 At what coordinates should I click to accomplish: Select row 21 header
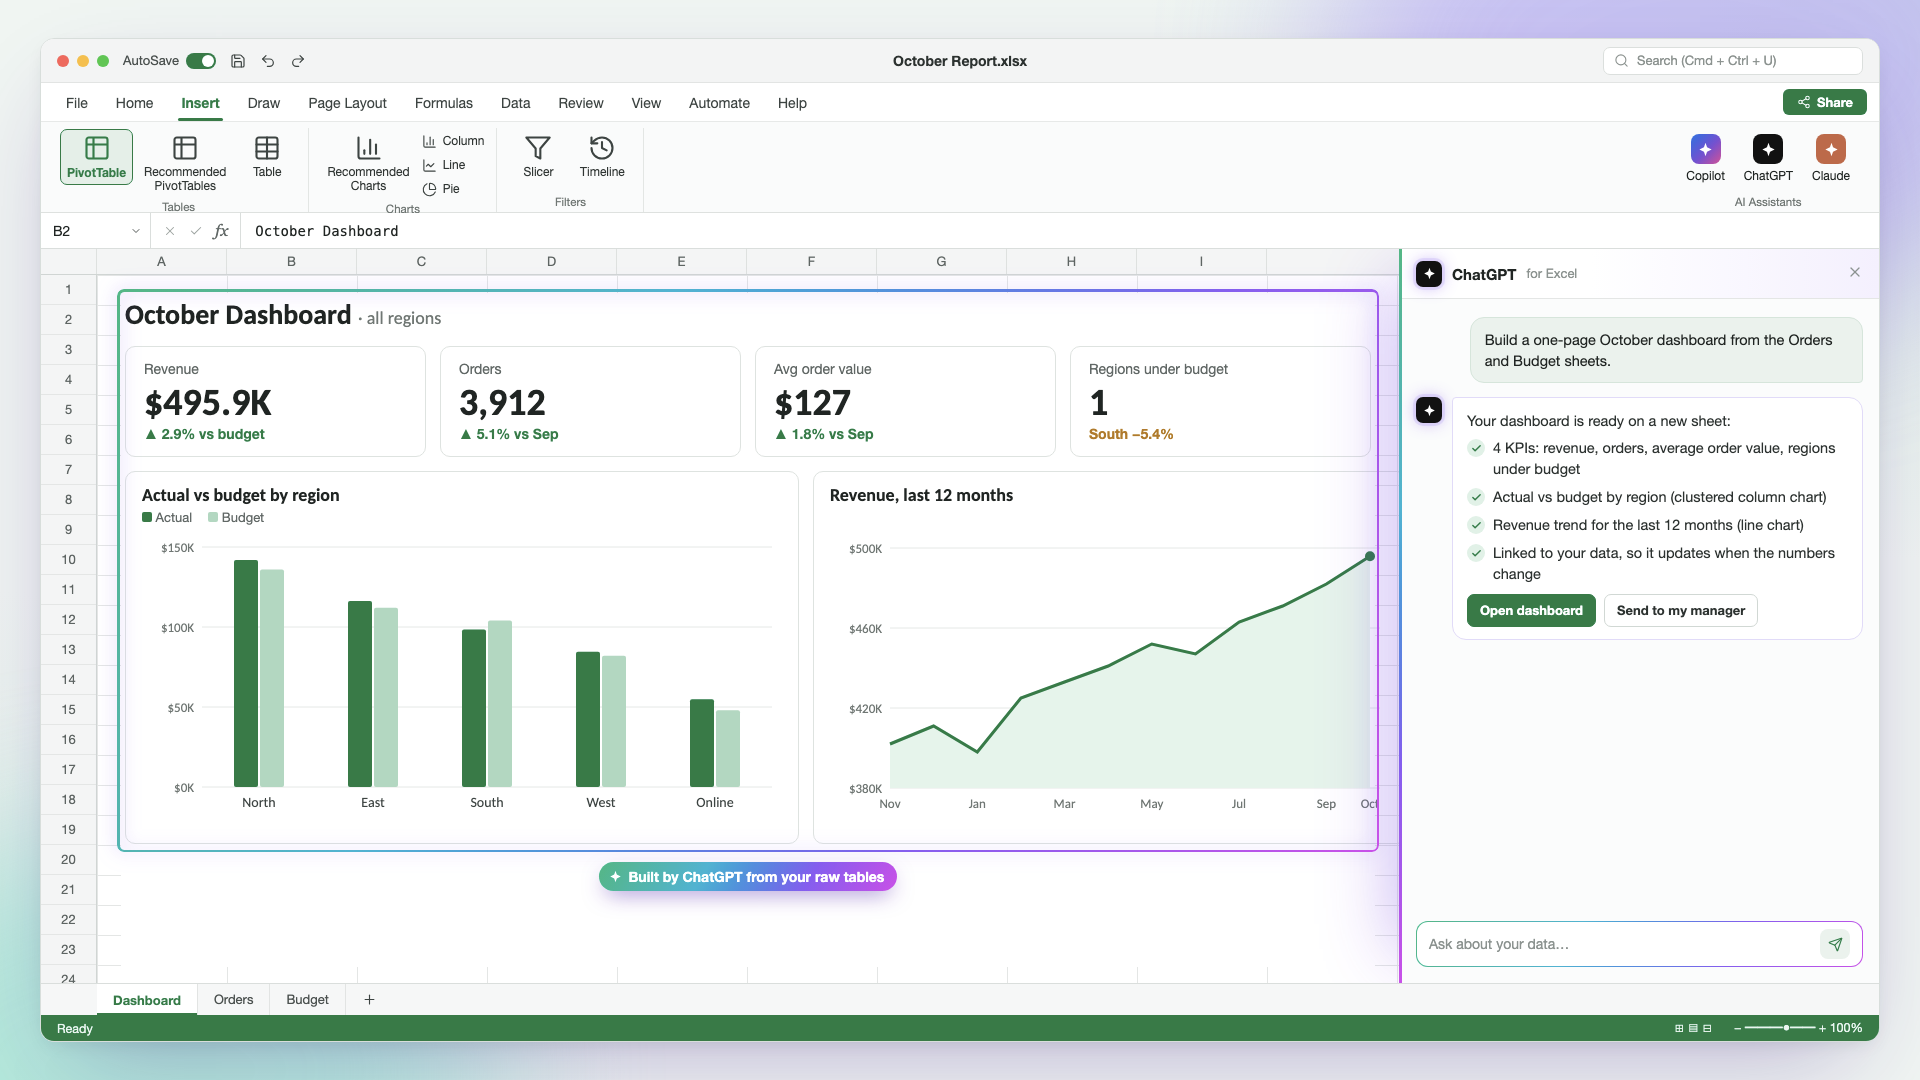tap(68, 890)
